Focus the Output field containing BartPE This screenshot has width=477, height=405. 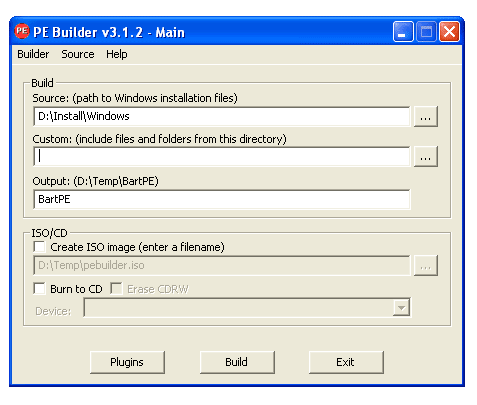222,199
